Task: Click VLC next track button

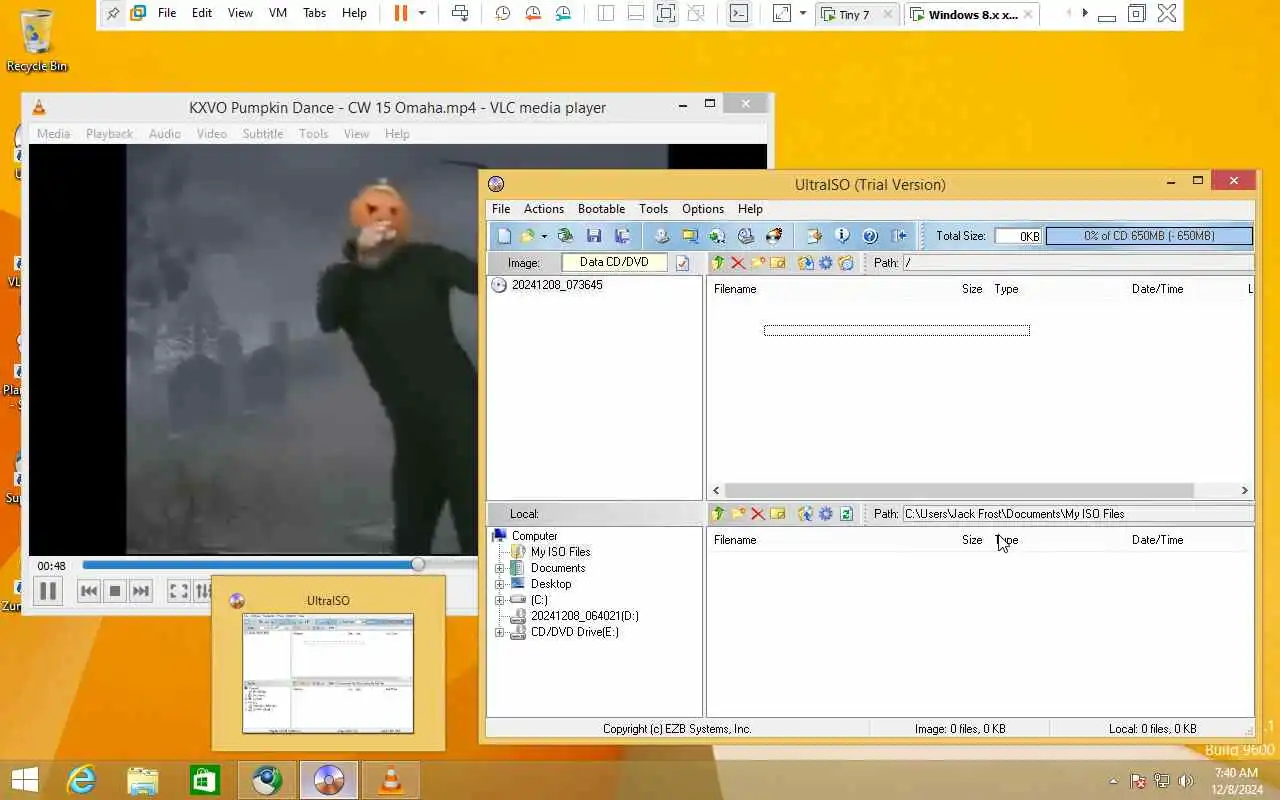Action: (141, 591)
